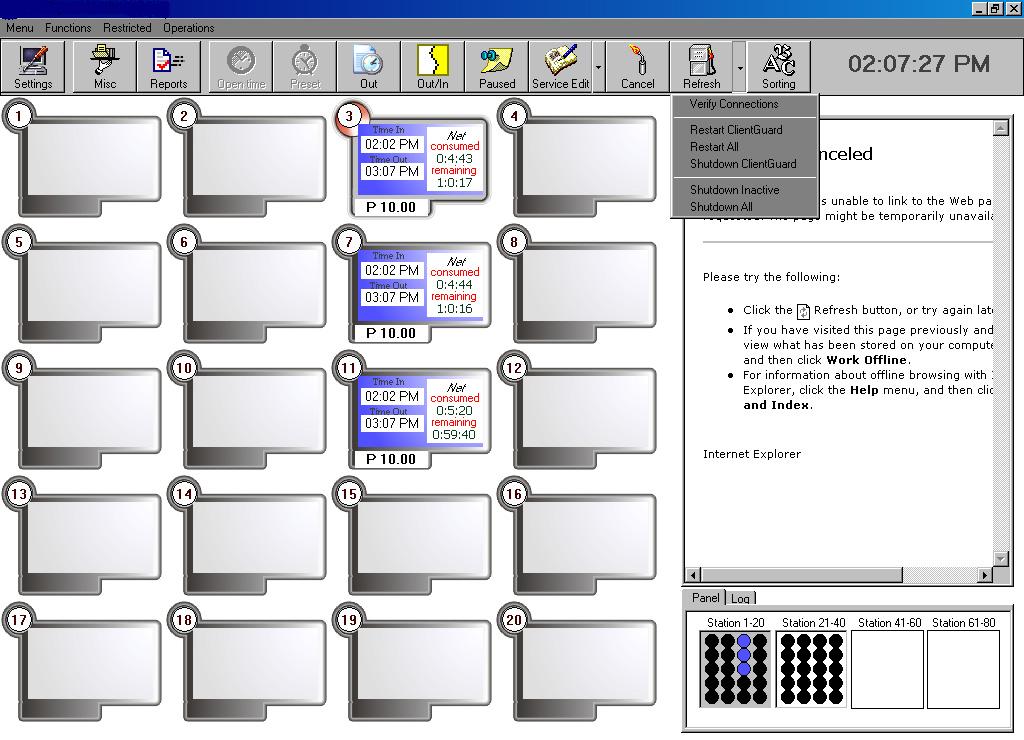The width and height of the screenshot is (1024, 740).
Task: Click the P 10.00 label on station 3
Action: (391, 207)
